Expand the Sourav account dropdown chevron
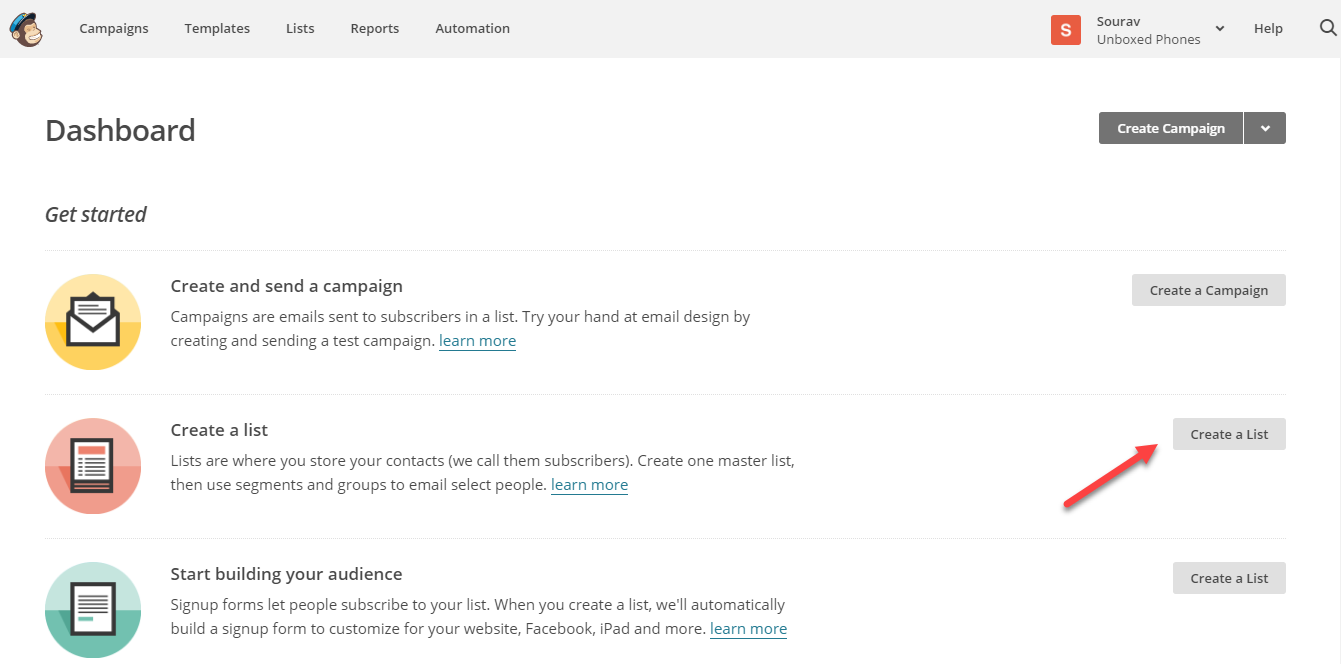1341x664 pixels. (x=1220, y=29)
